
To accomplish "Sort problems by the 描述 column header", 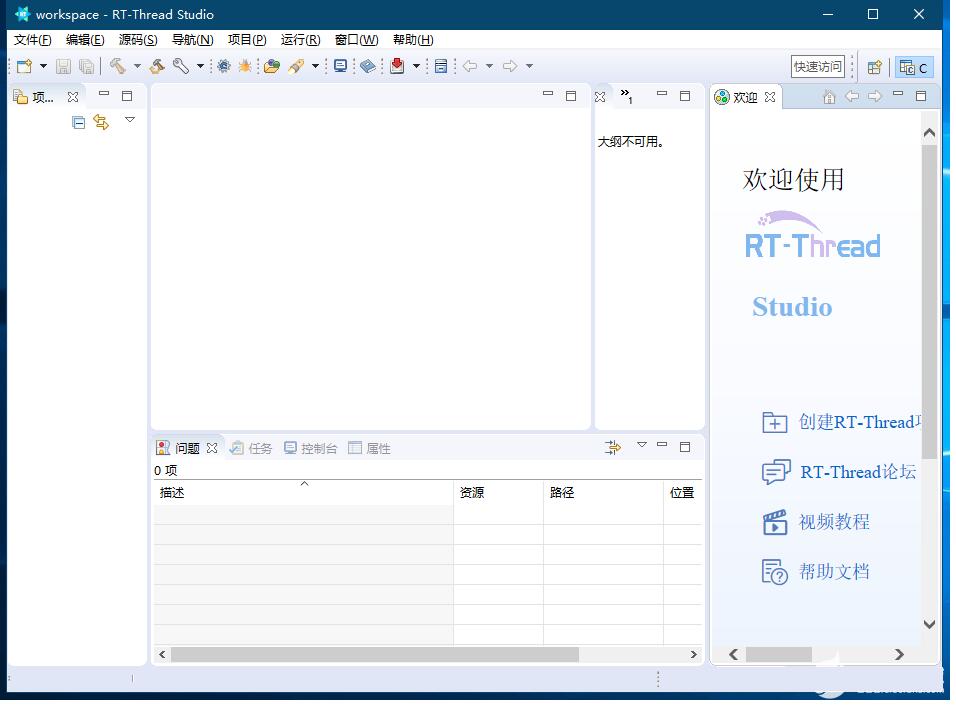I will click(x=304, y=493).
